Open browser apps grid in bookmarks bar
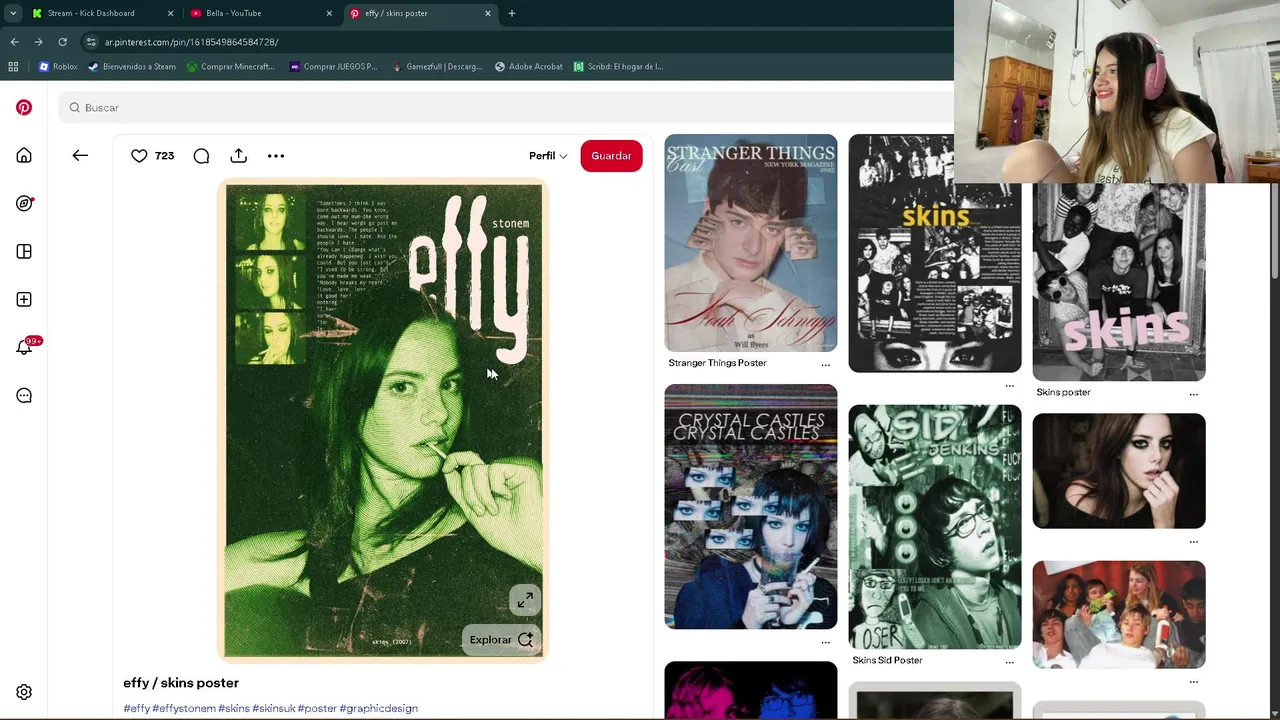The height and width of the screenshot is (720, 1280). pos(13,67)
